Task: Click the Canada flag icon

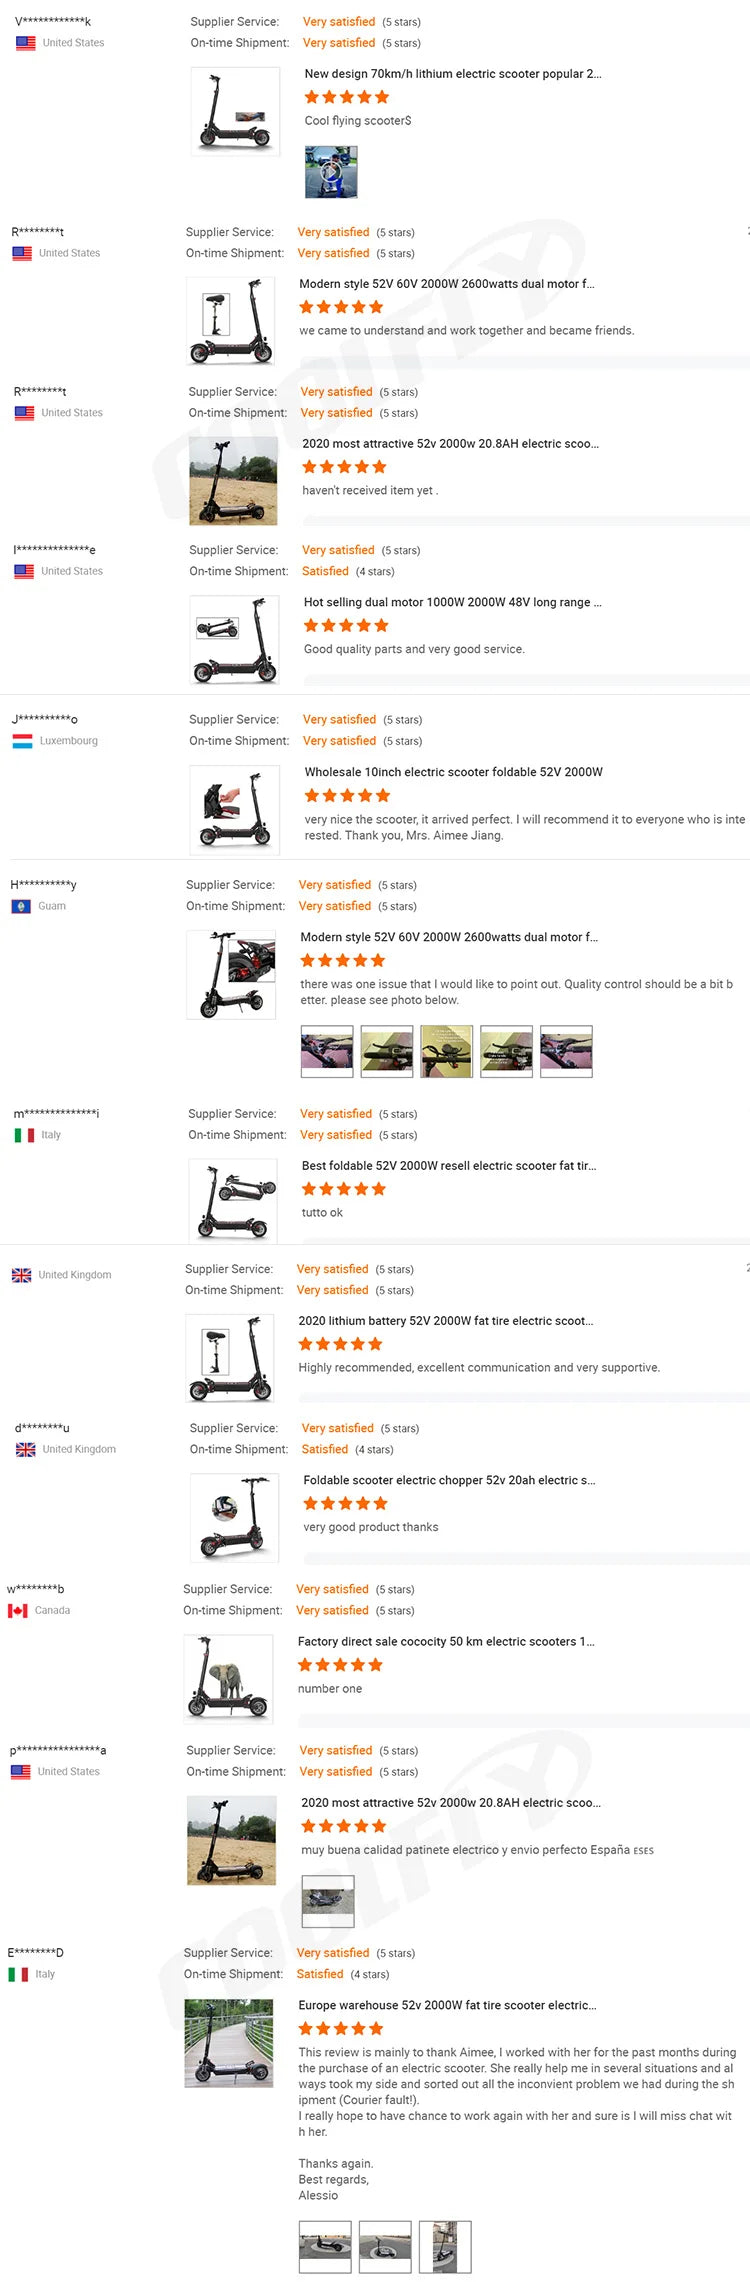Action: pos(18,1610)
